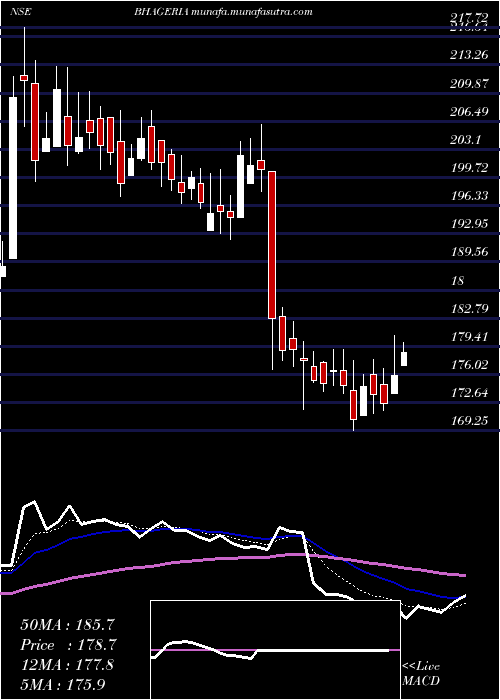Click the tall white candle at chart start

coord(13,178)
